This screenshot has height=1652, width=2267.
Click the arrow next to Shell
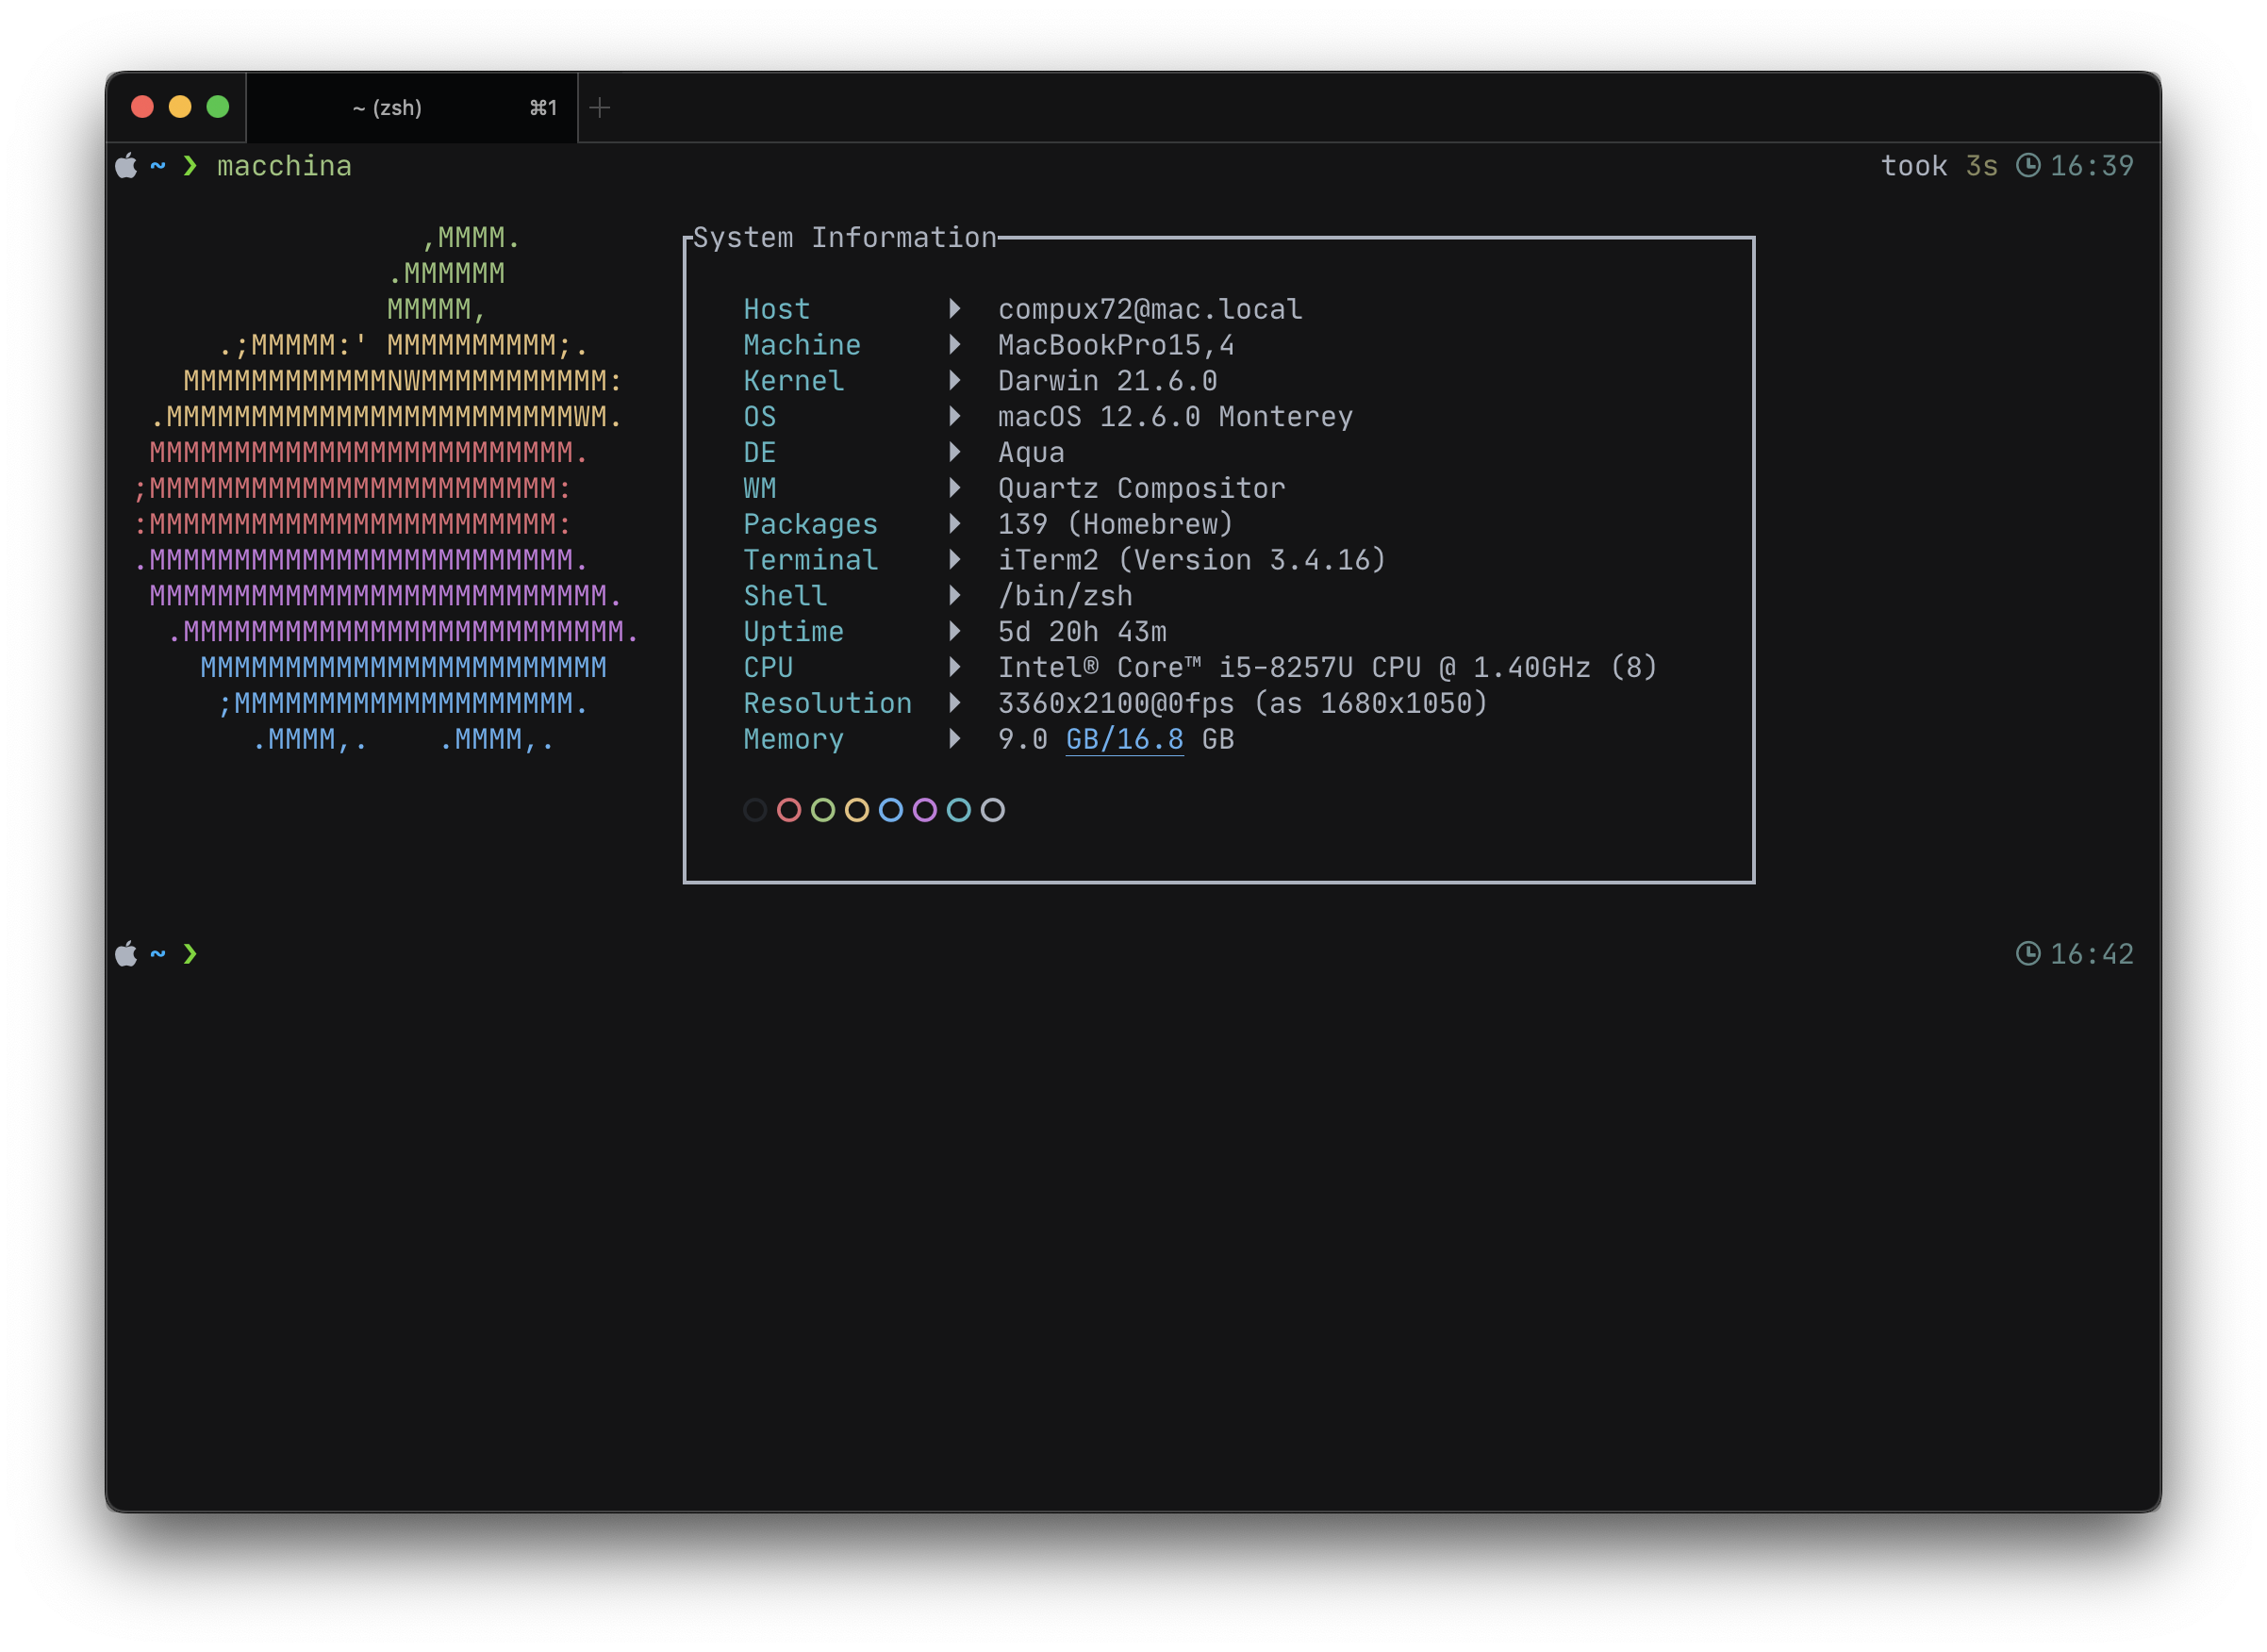click(955, 596)
